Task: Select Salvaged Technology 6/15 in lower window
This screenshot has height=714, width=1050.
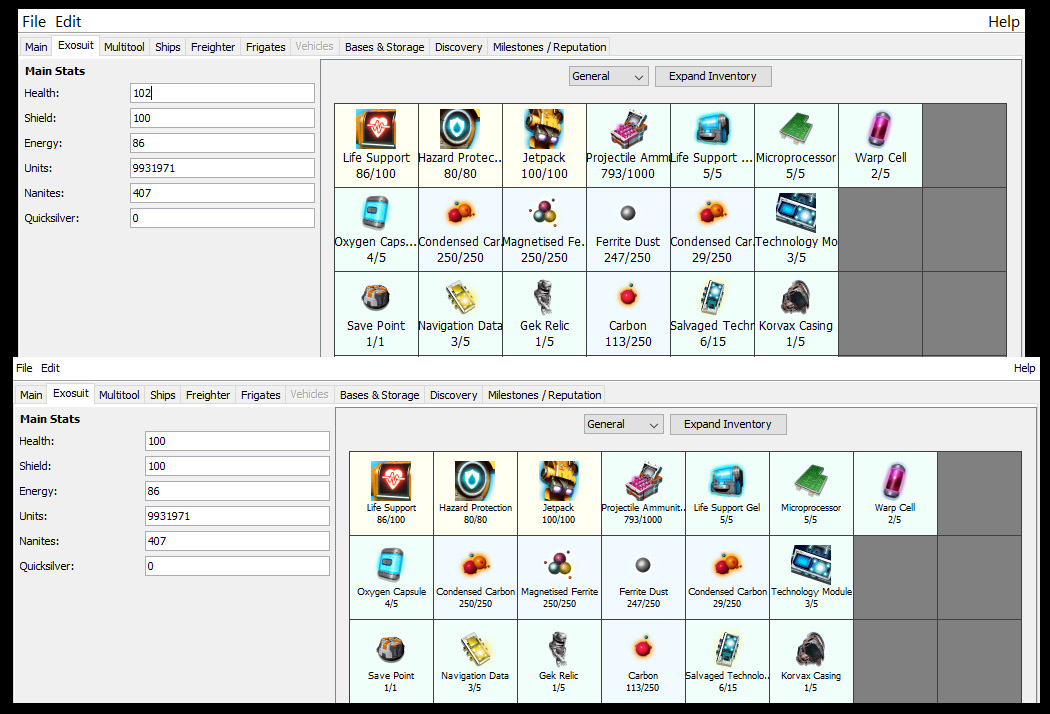Action: click(727, 661)
